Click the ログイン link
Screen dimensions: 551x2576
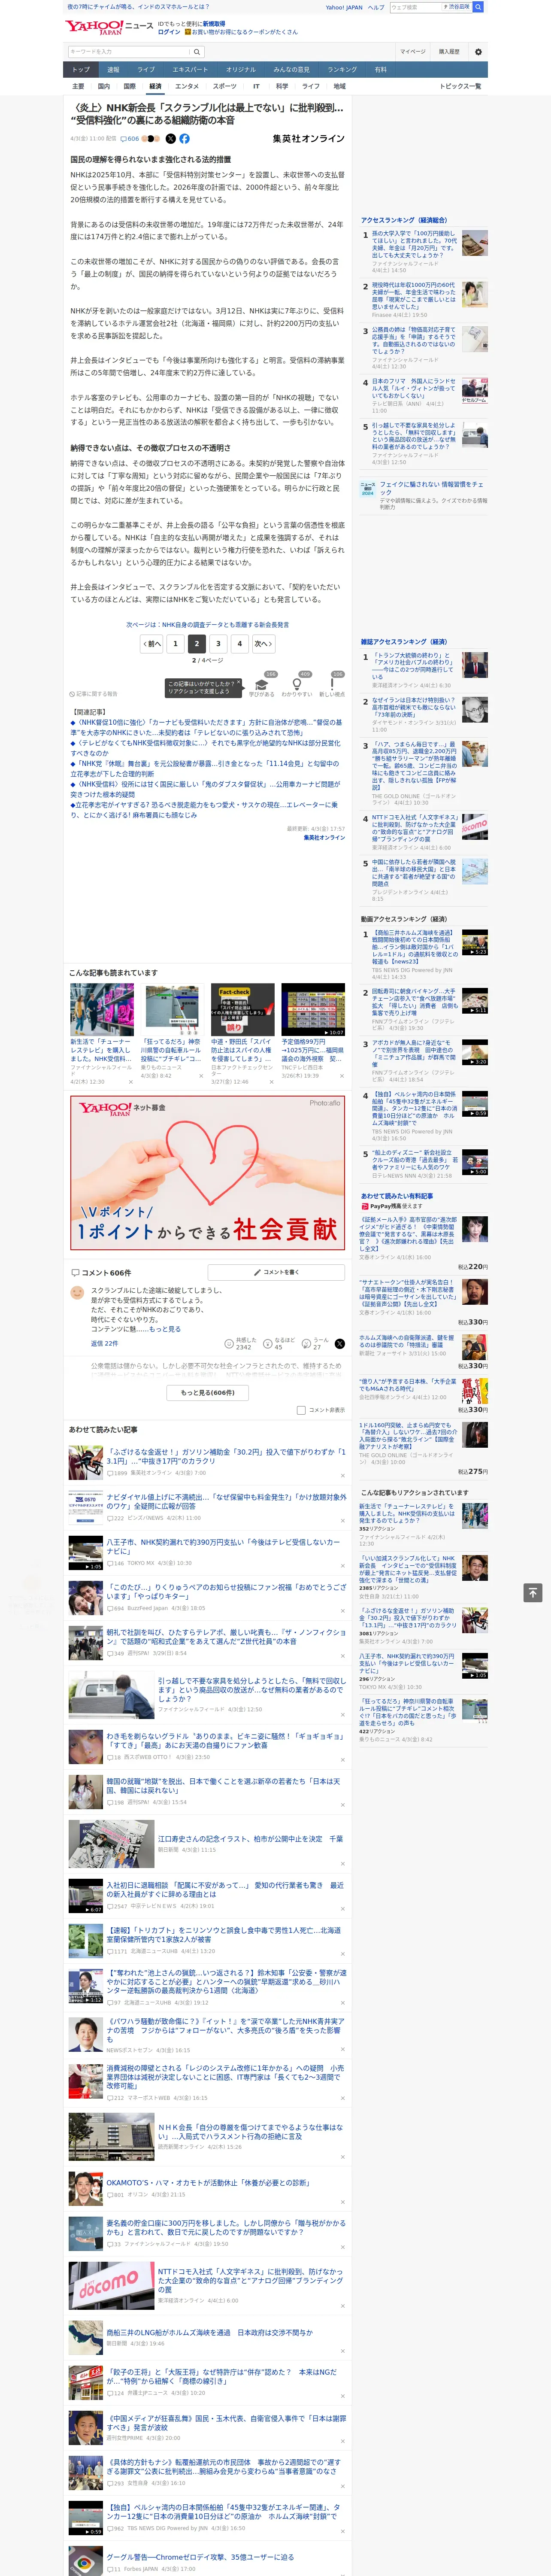pos(169,32)
